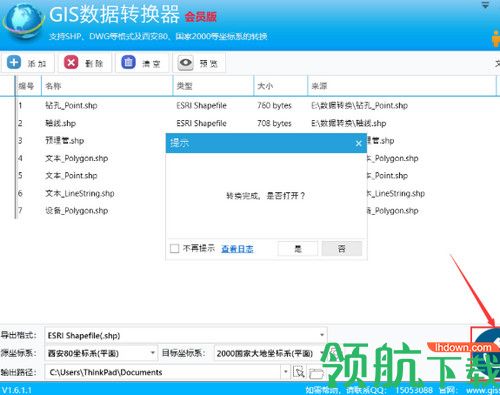Screen dimensions: 500x395
Task: Click the 760 bytes size cell
Action: 274,106
